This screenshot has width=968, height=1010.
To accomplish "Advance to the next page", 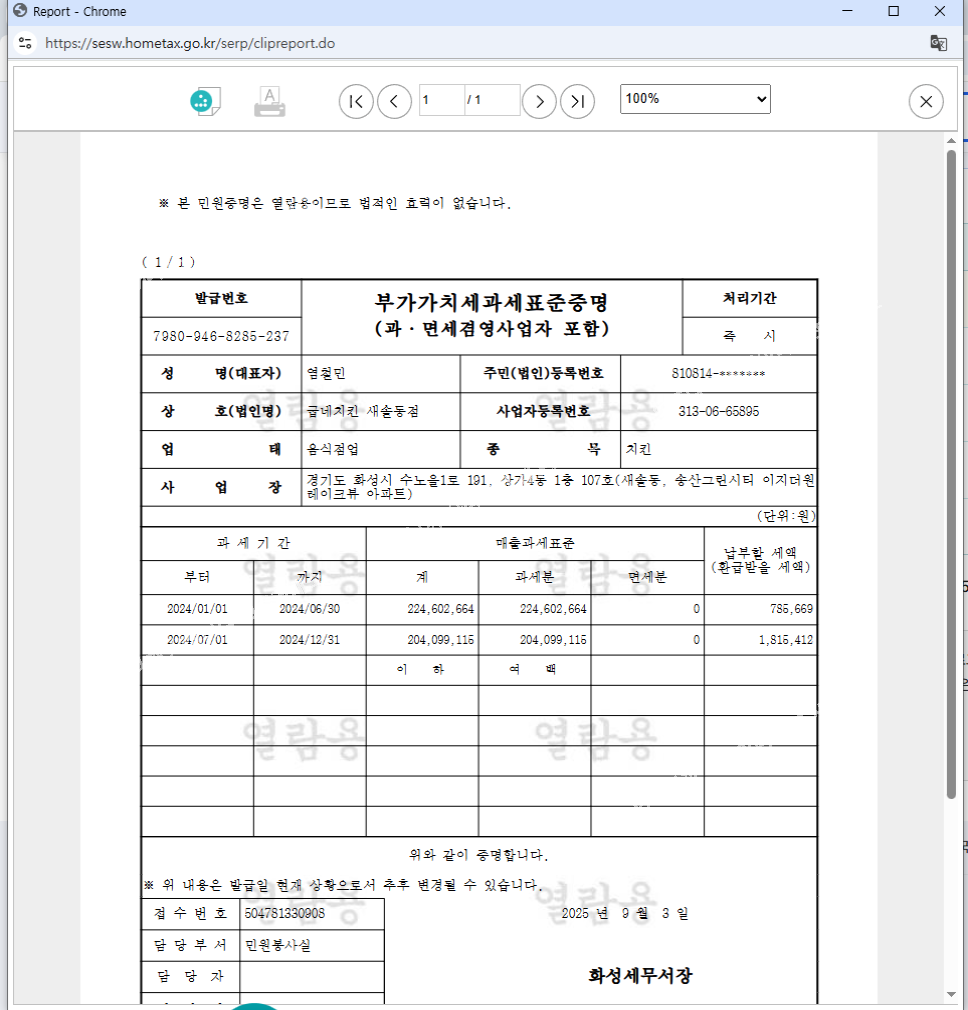I will tap(539, 101).
